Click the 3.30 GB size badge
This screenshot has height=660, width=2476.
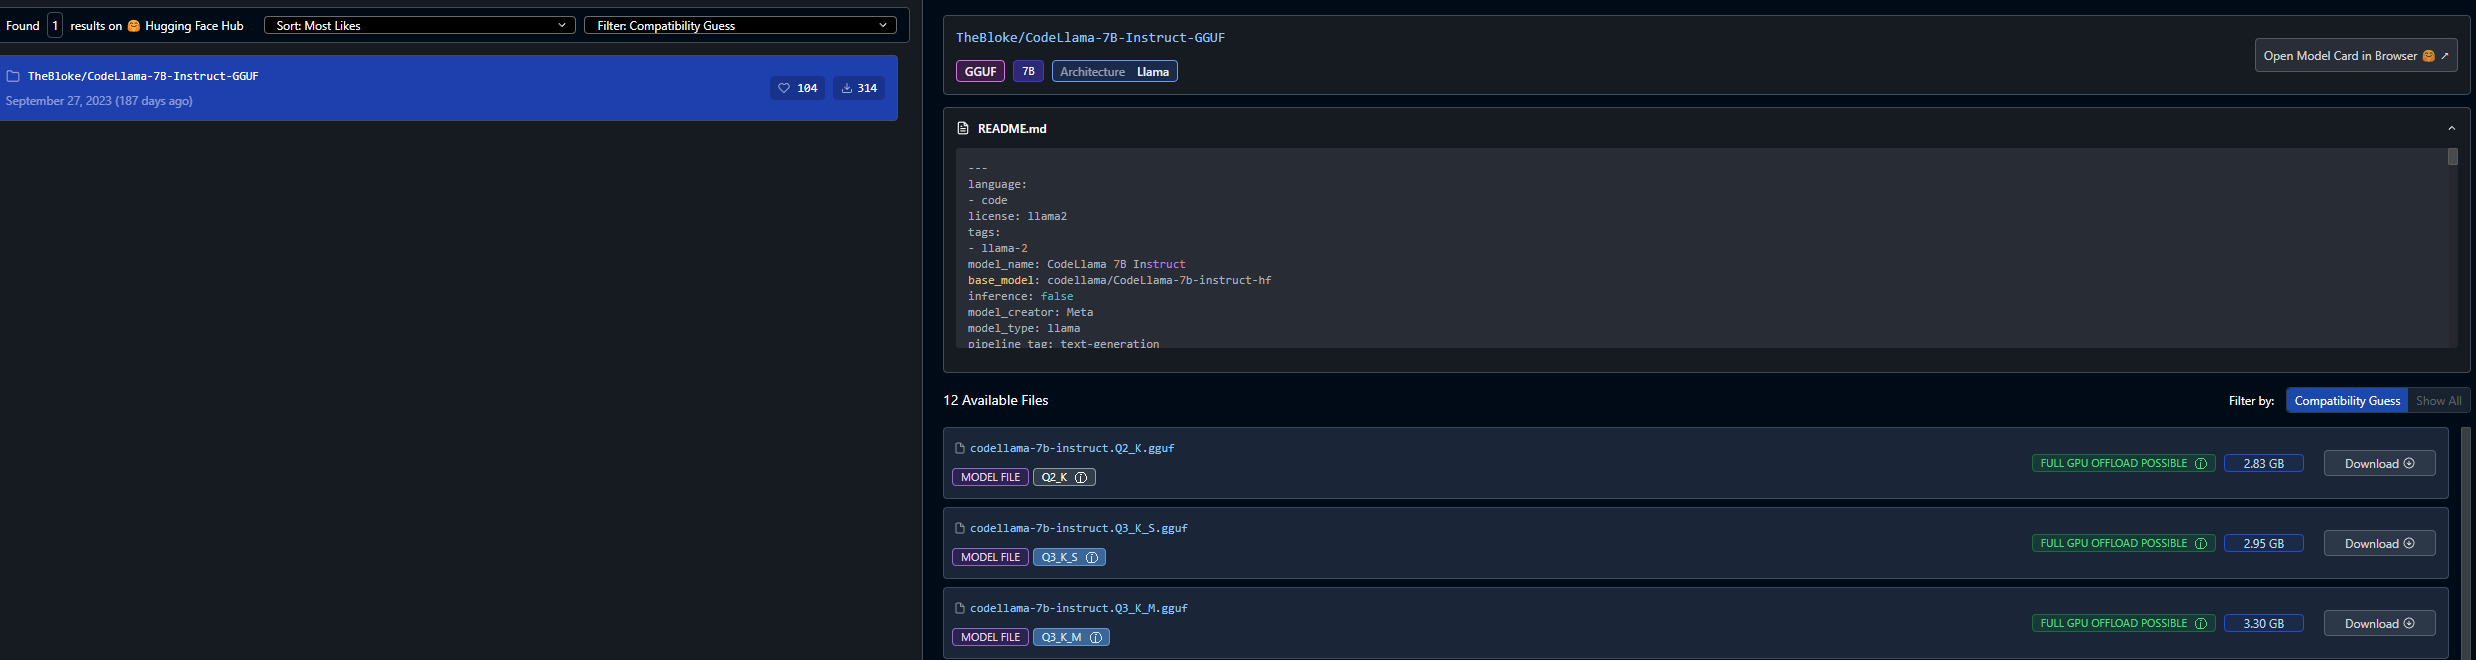click(x=2263, y=623)
